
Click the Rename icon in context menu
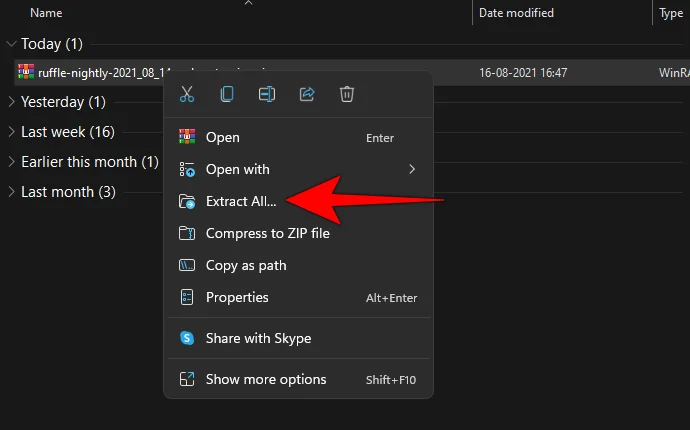(267, 94)
